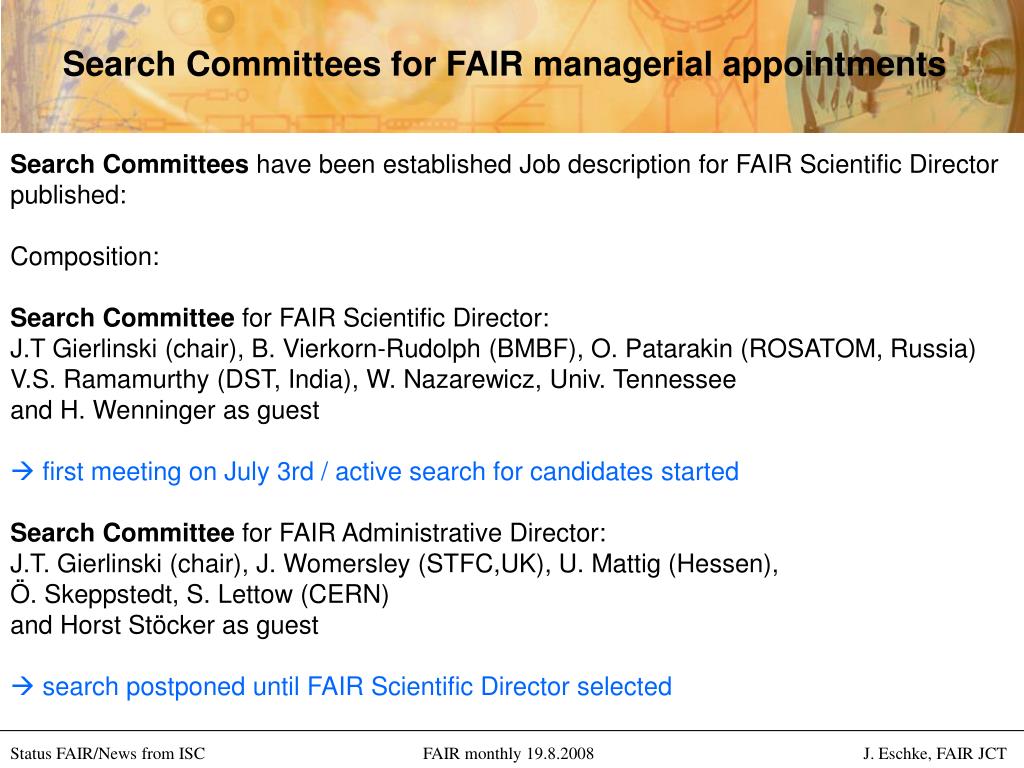1024x768 pixels.
Task: Click "Search Committee" heading for Administrative Director
Action: click(122, 533)
